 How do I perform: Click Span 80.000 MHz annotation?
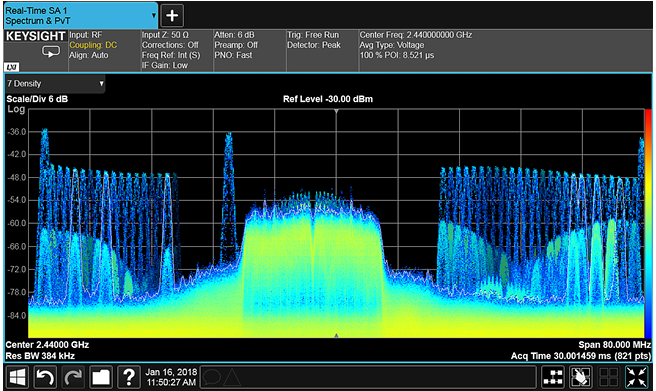click(615, 345)
